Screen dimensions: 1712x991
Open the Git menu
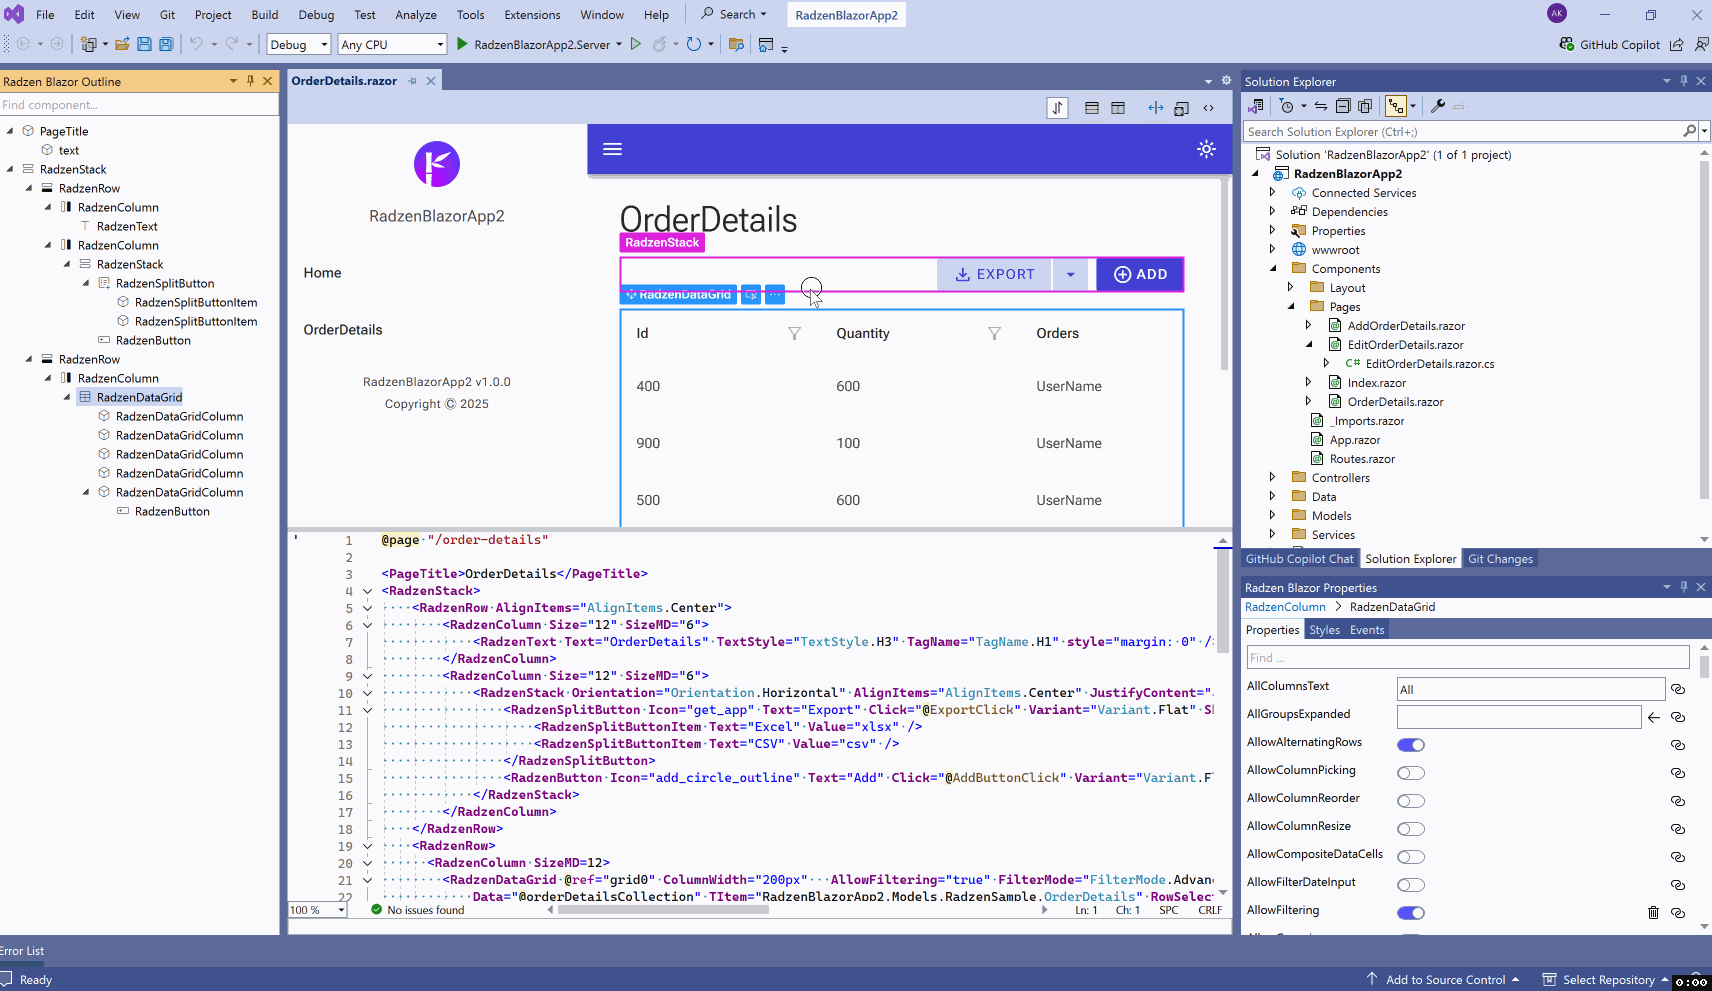point(167,15)
